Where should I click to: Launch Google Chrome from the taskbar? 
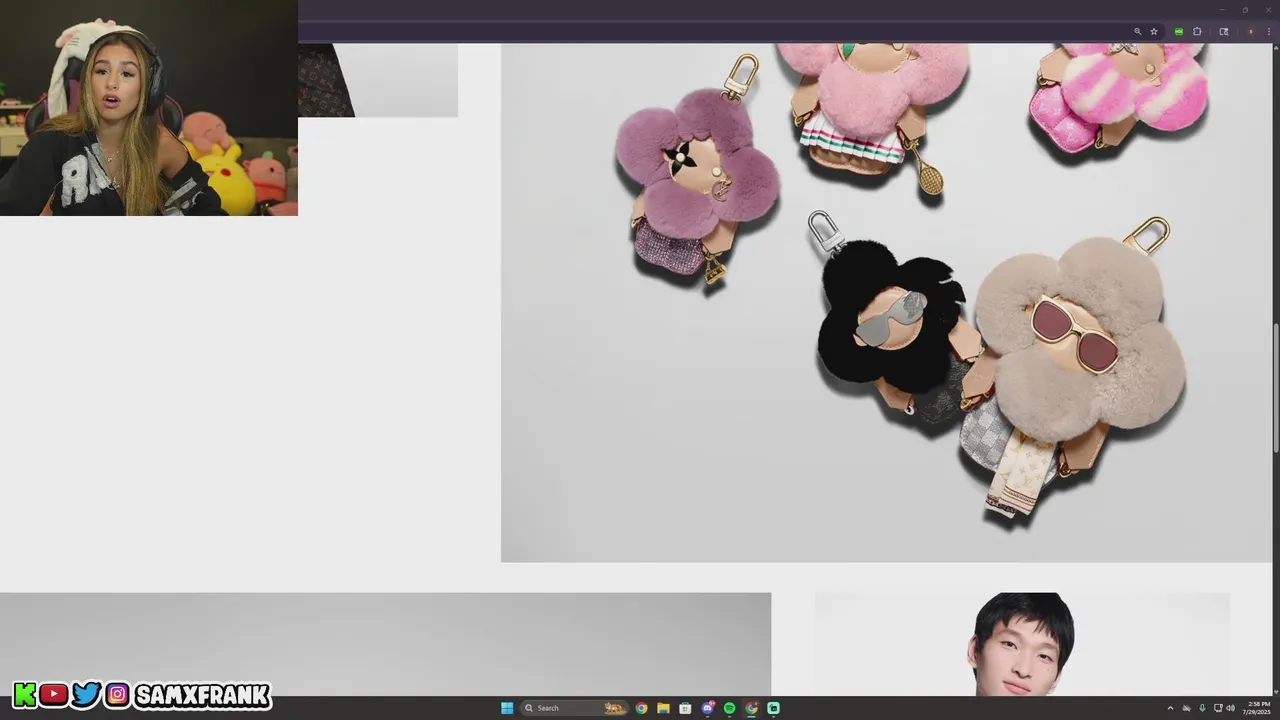(x=641, y=708)
